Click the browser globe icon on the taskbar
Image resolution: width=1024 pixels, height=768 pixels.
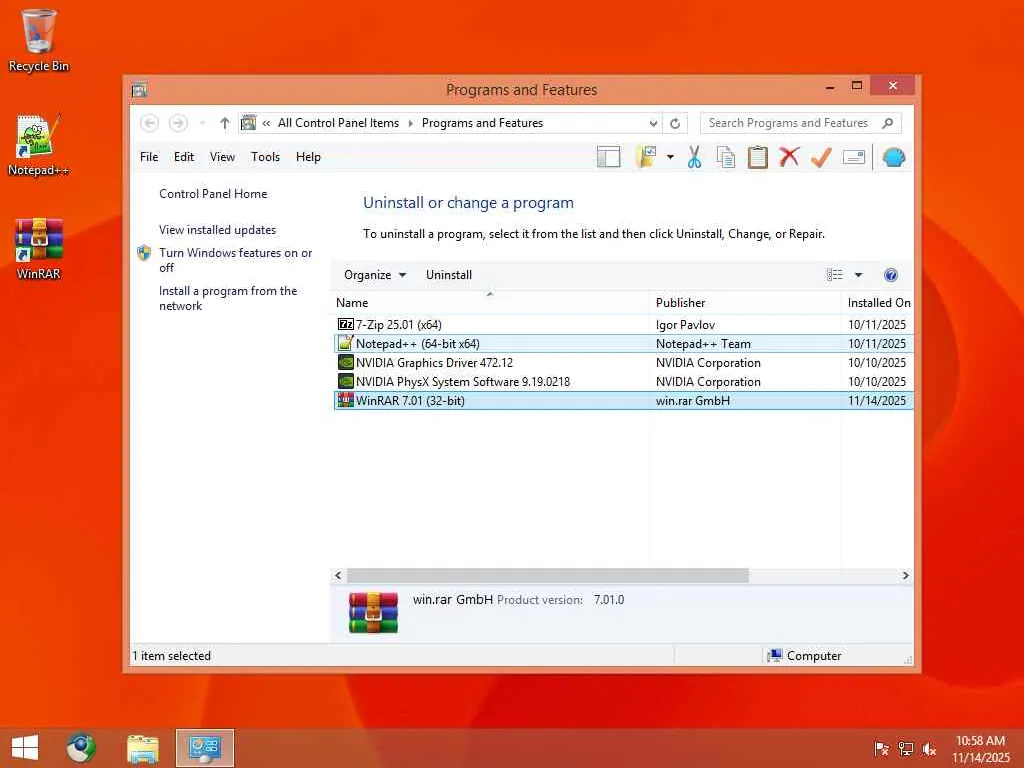(x=81, y=748)
